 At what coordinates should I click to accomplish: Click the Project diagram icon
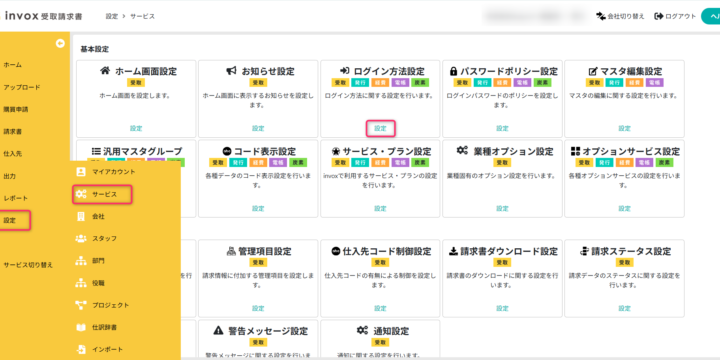pos(81,305)
